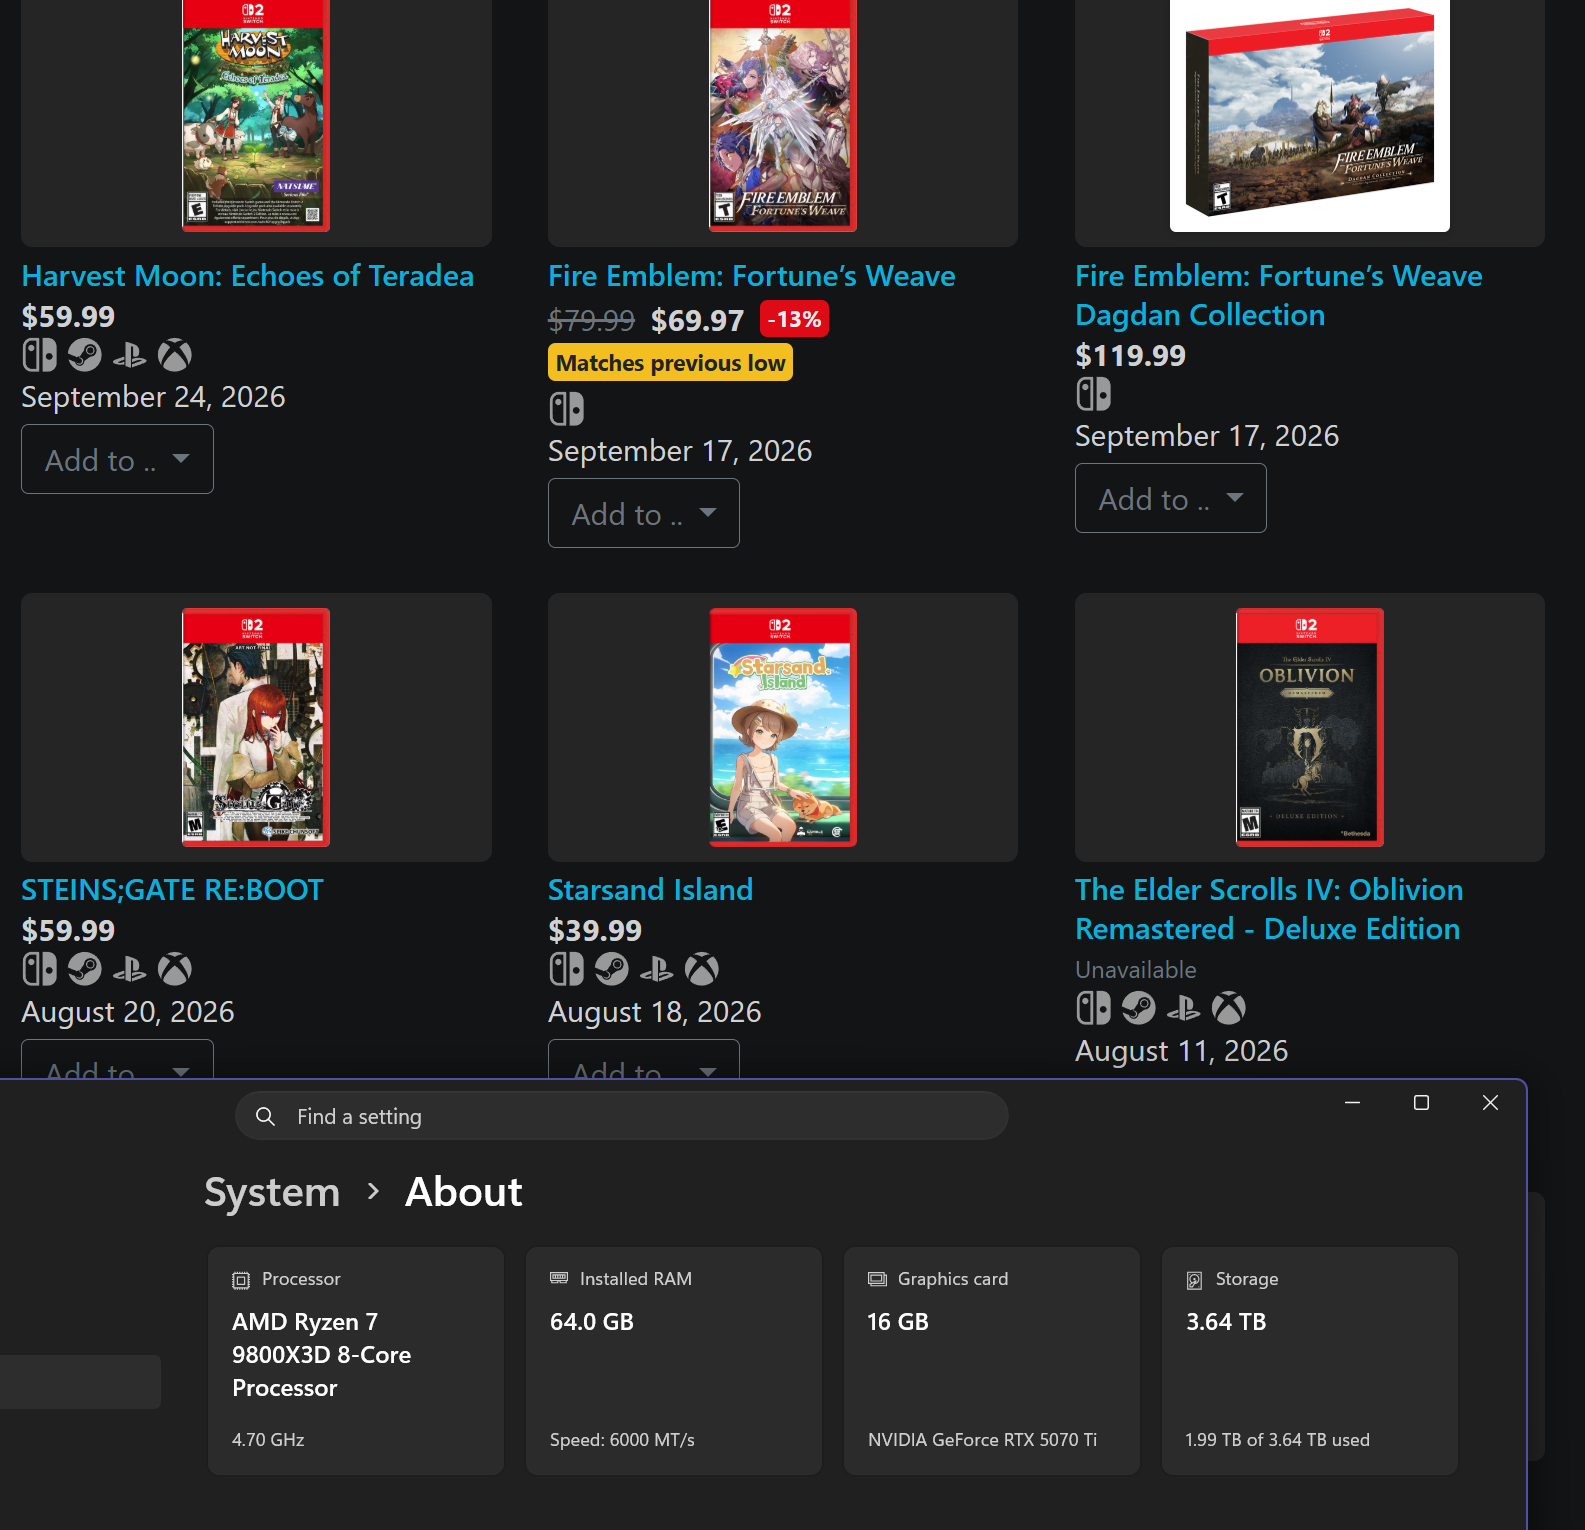Open Add to dropdown under STEINS;GATE RE:BOOT
The height and width of the screenshot is (1530, 1585).
(117, 1059)
